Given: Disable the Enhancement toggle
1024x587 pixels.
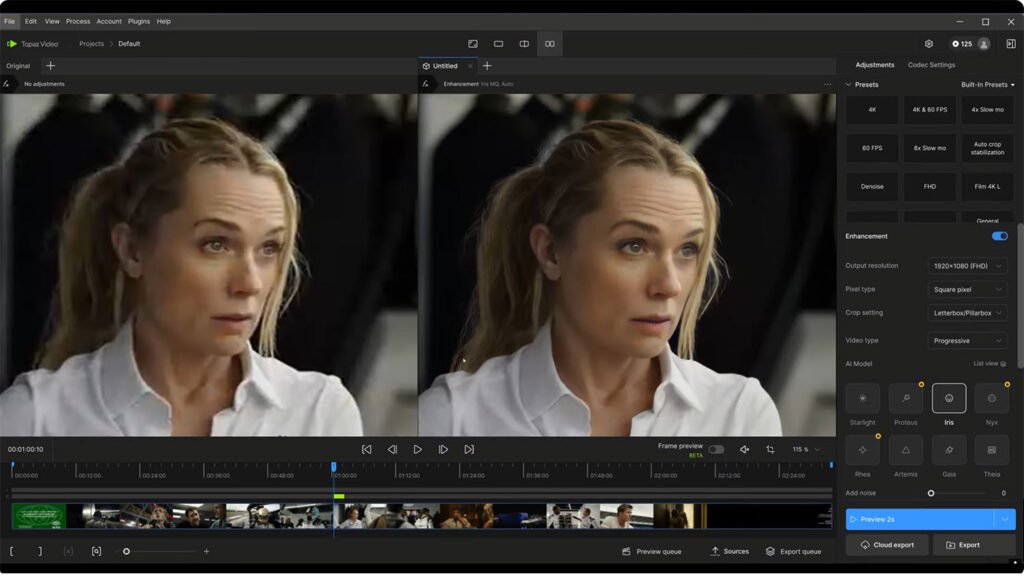Looking at the screenshot, I should pos(999,236).
